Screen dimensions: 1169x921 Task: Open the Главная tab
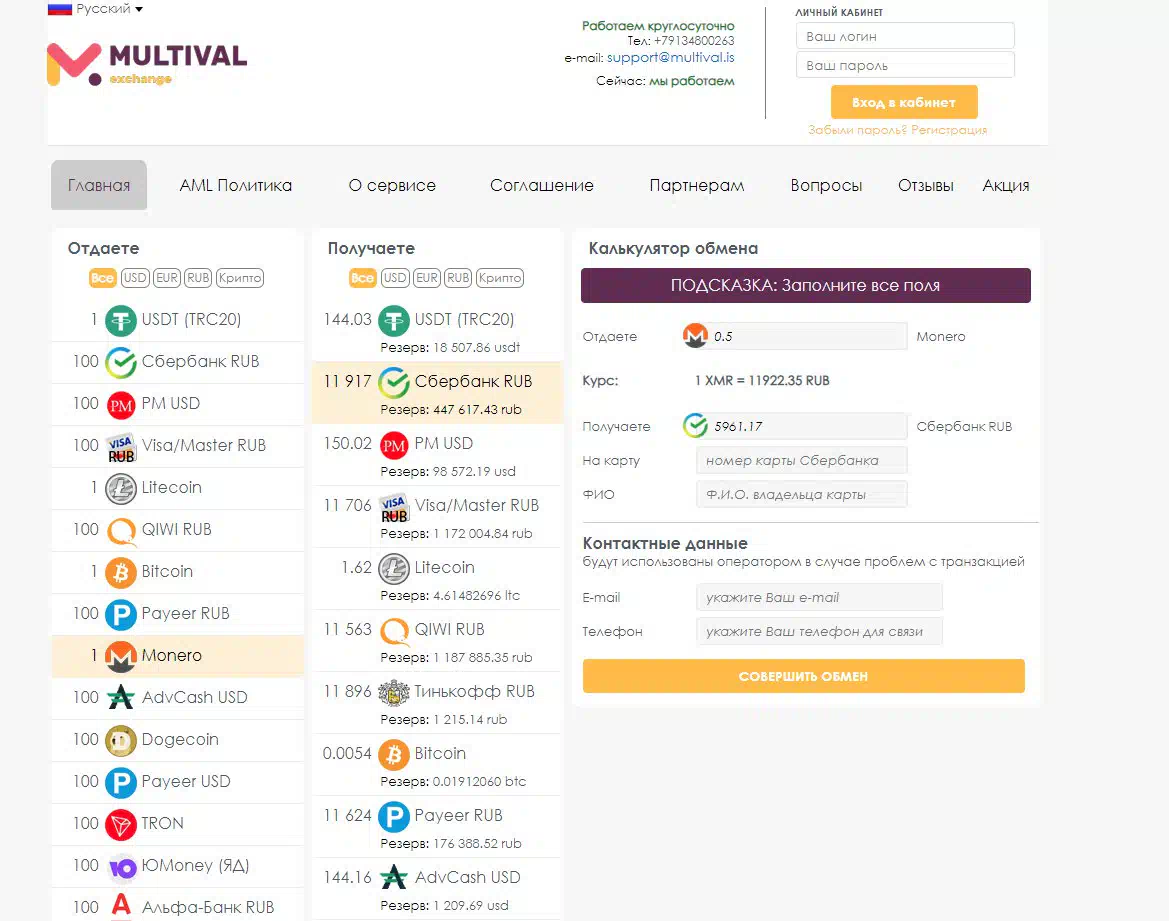tap(99, 185)
